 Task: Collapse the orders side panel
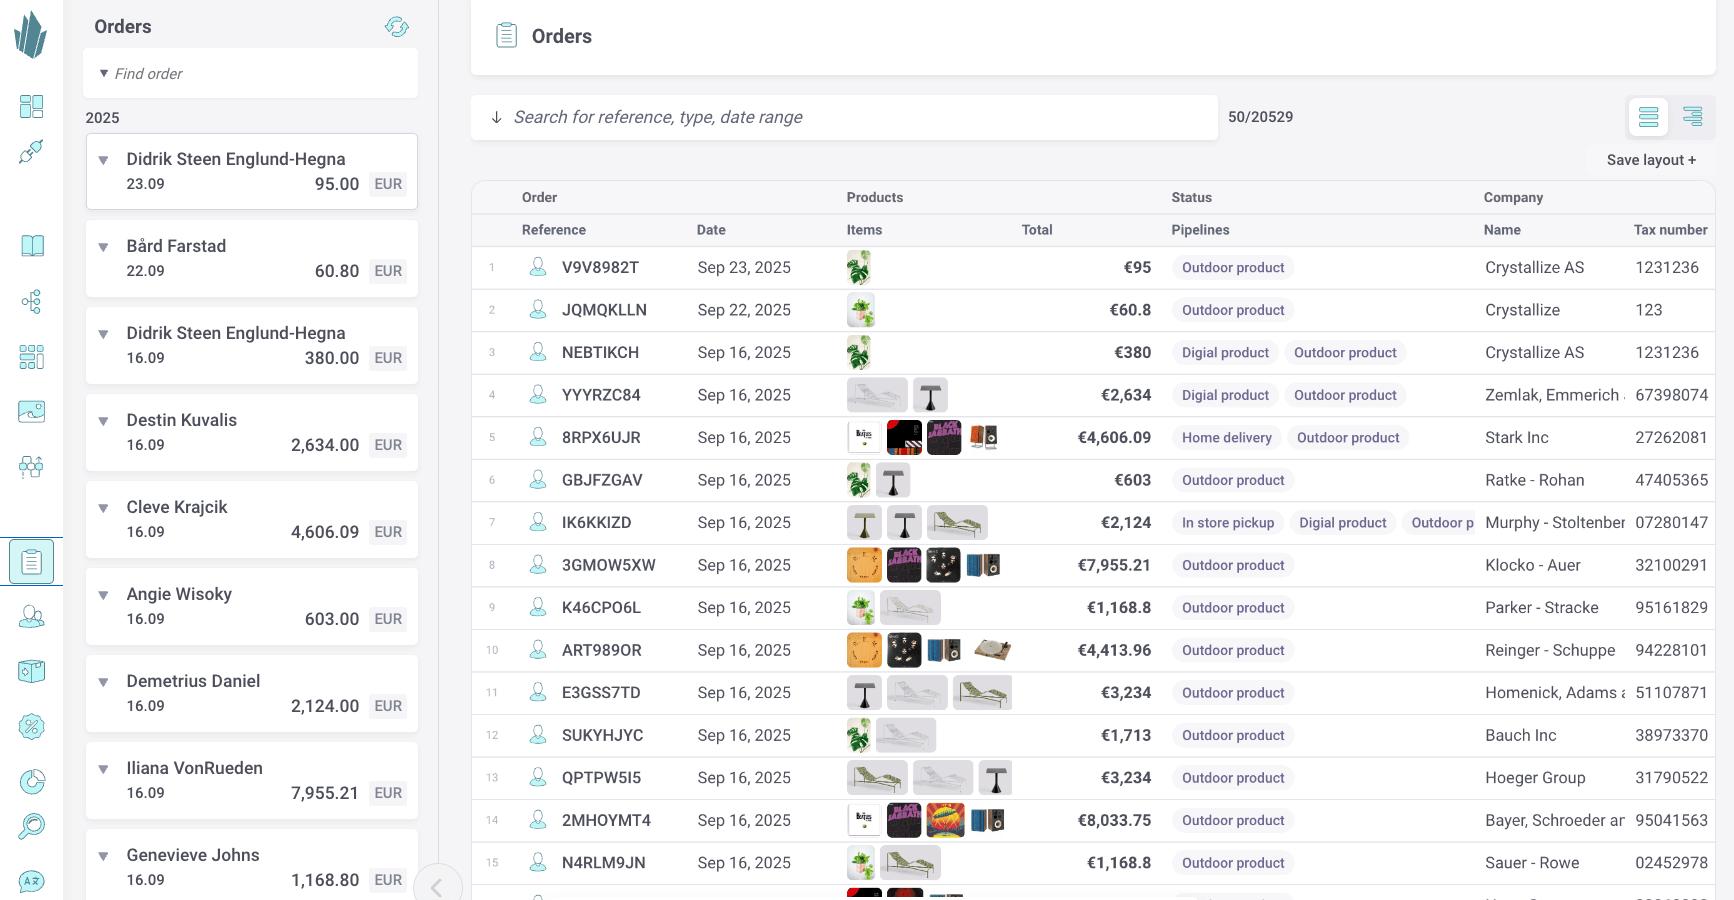[x=437, y=885]
